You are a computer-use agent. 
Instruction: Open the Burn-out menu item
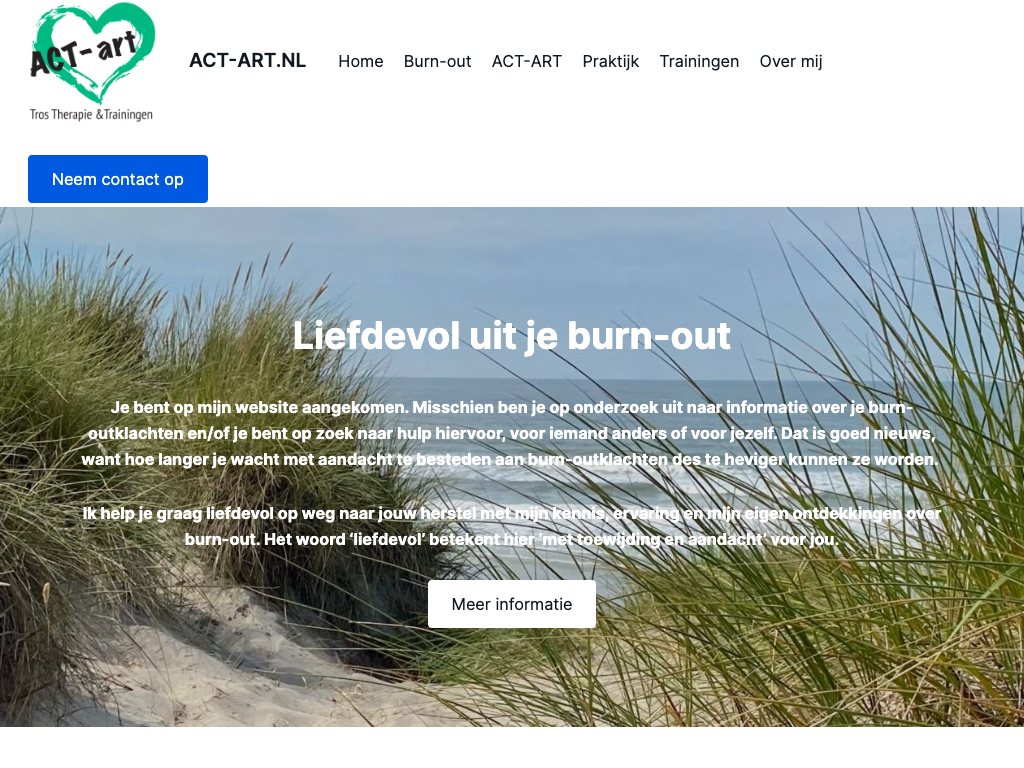(x=438, y=61)
